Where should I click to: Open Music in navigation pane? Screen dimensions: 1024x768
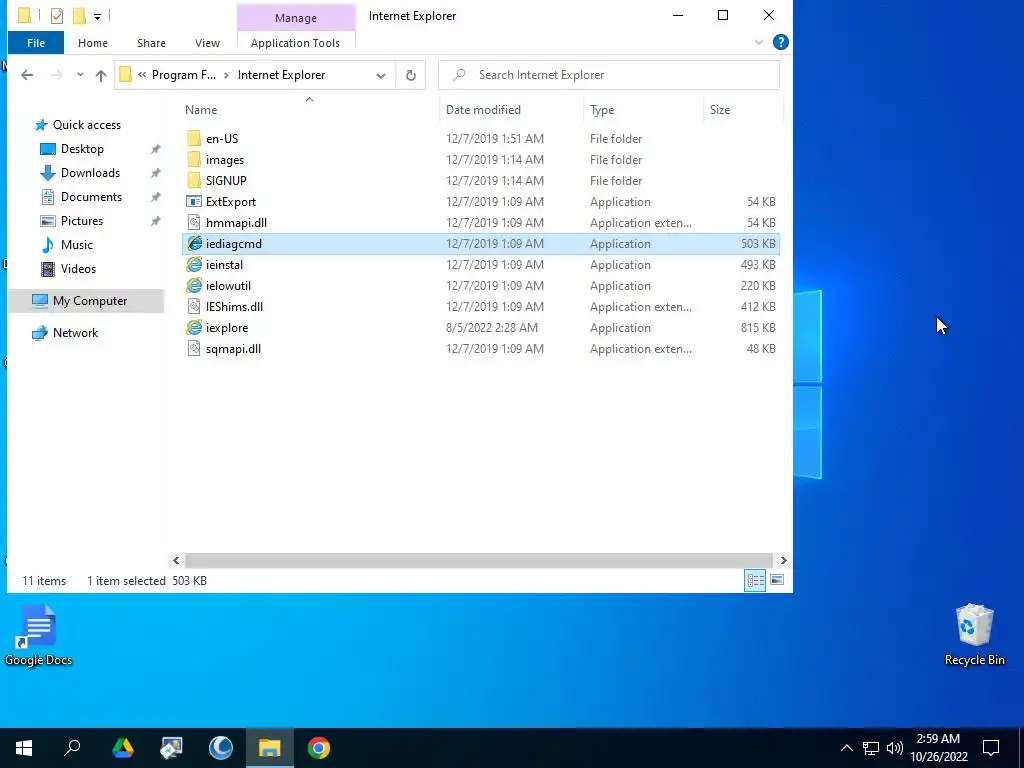coord(76,245)
